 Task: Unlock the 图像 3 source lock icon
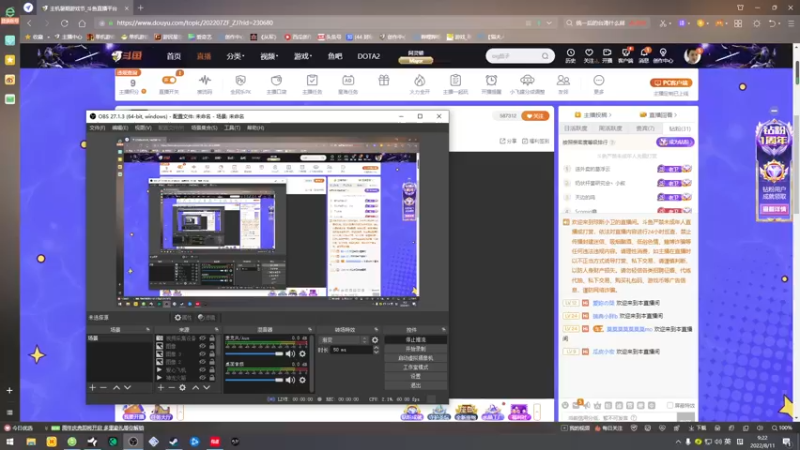(212, 354)
